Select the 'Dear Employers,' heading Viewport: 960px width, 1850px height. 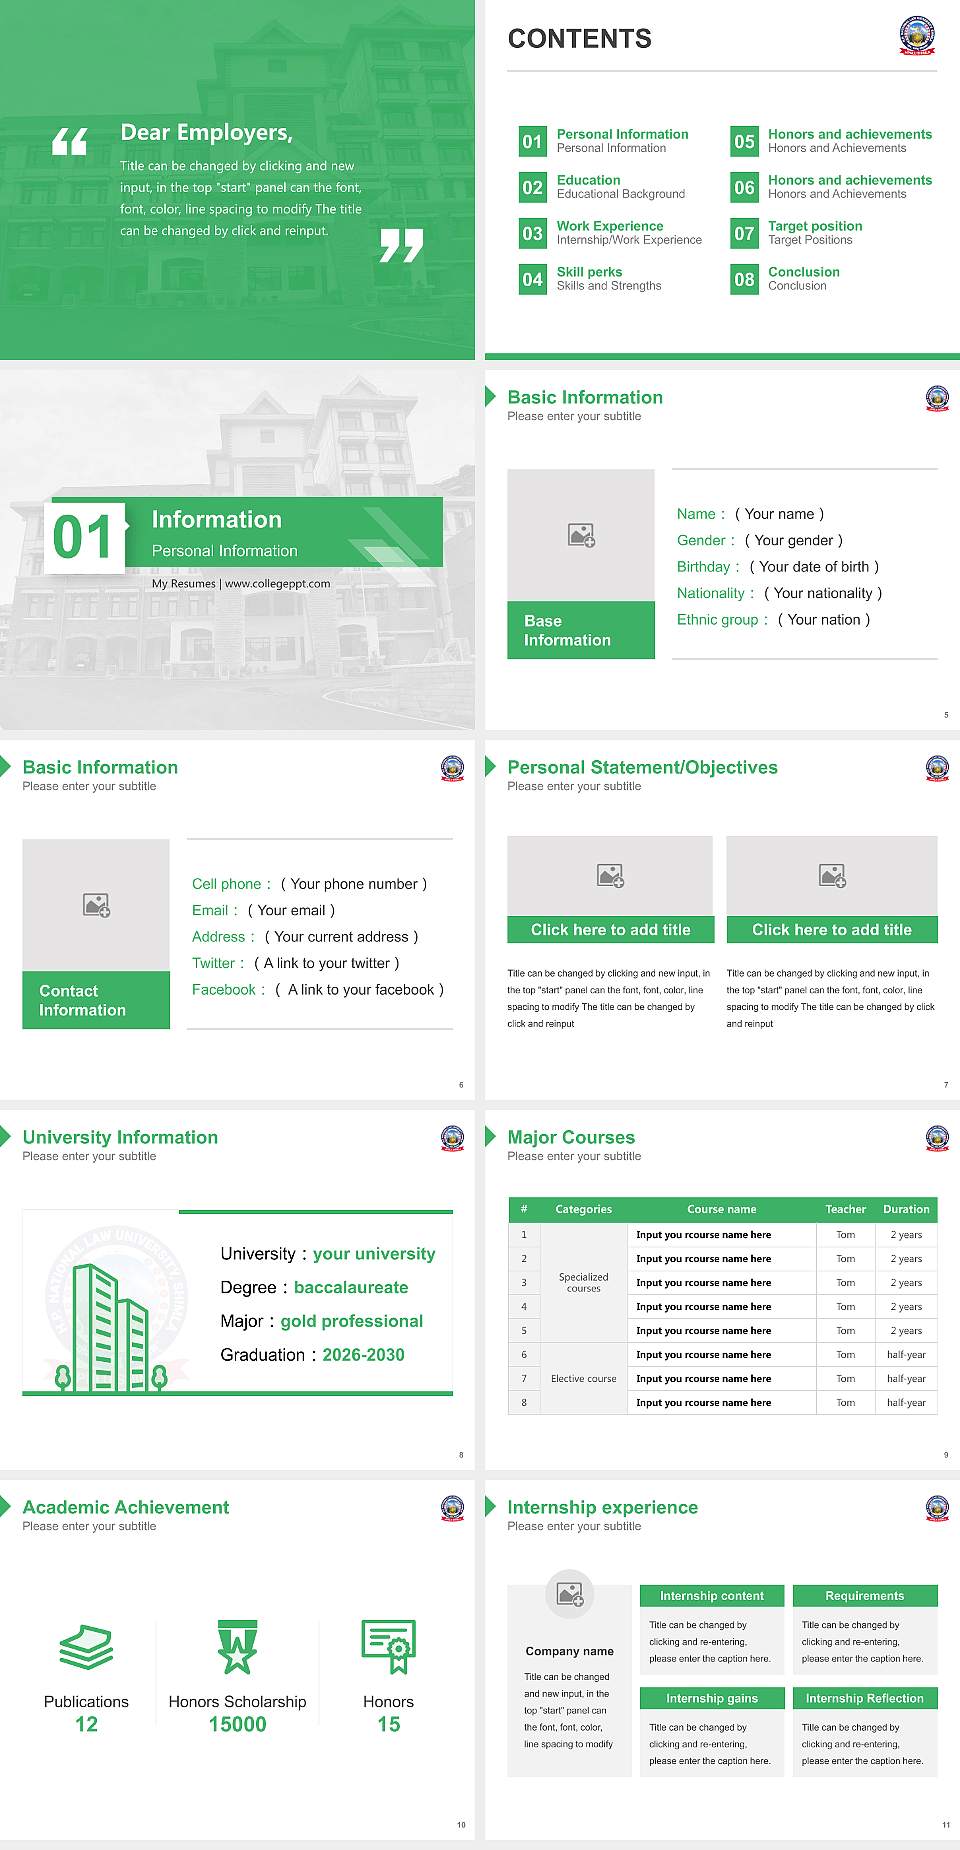tap(206, 132)
